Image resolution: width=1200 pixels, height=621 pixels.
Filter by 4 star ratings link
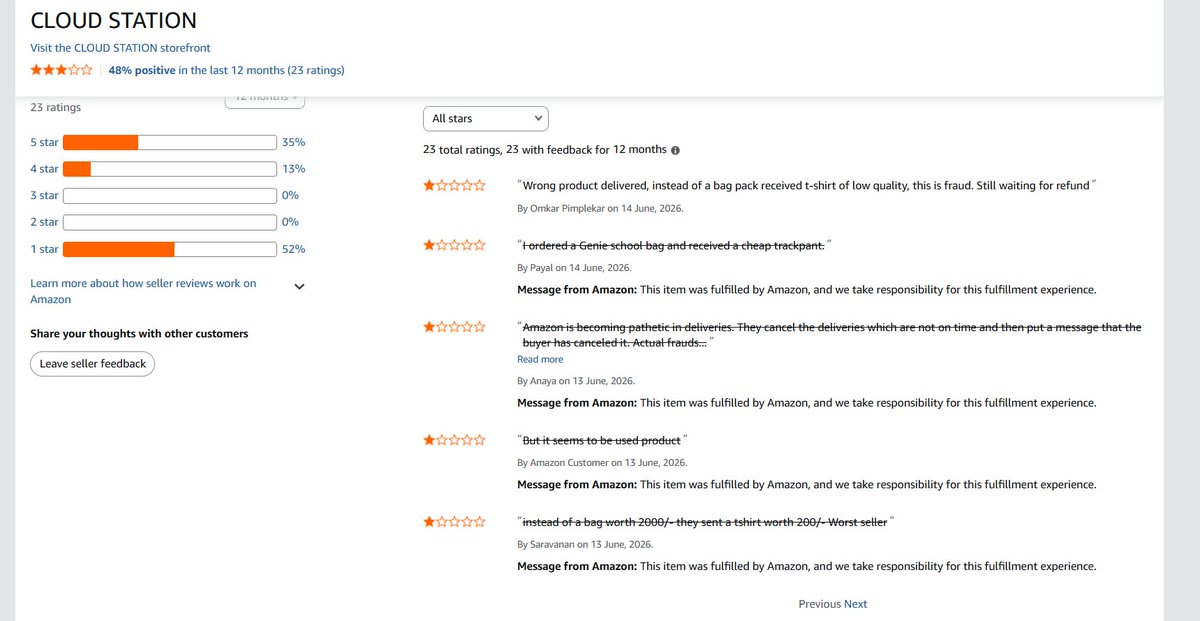(x=44, y=169)
